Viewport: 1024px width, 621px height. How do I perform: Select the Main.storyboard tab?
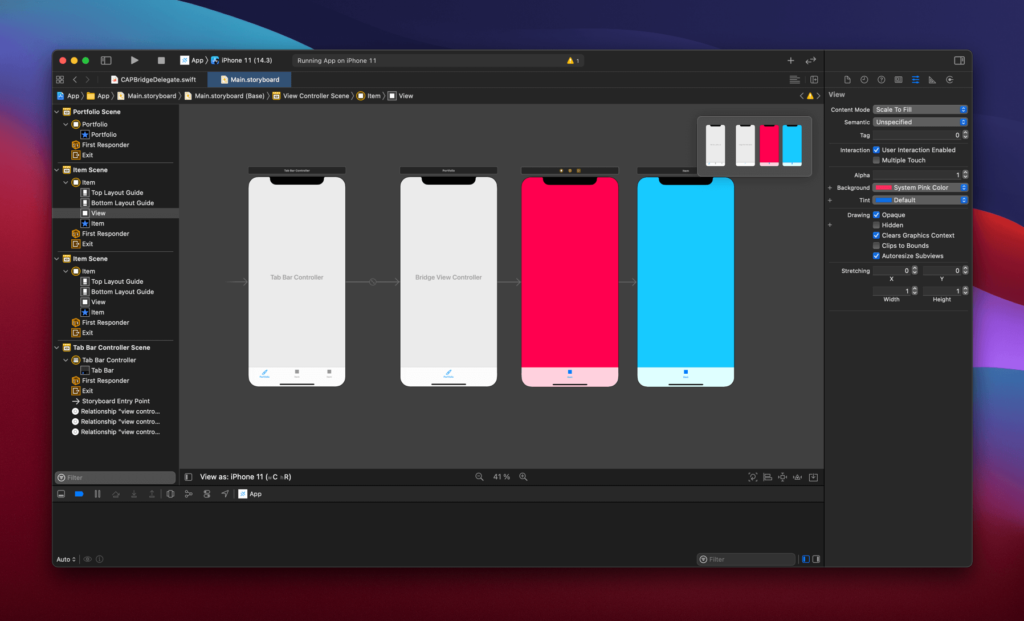tap(250, 79)
